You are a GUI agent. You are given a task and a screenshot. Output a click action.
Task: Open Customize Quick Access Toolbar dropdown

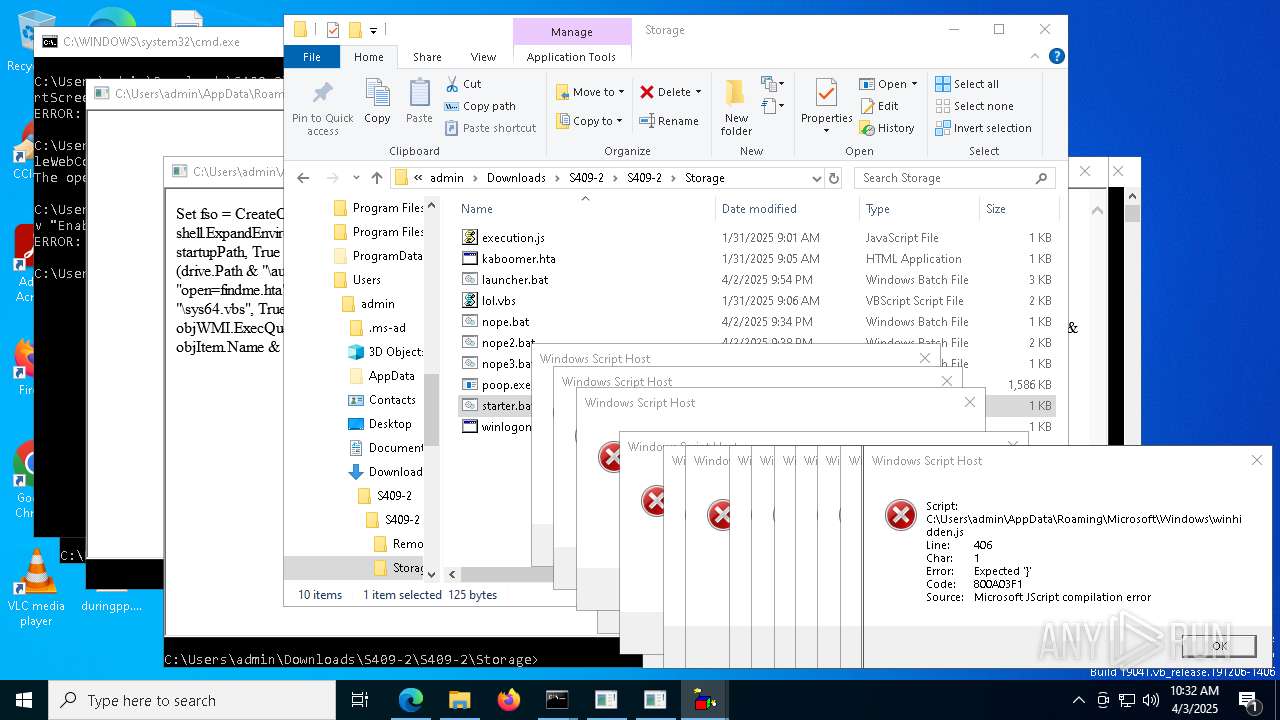click(x=374, y=30)
